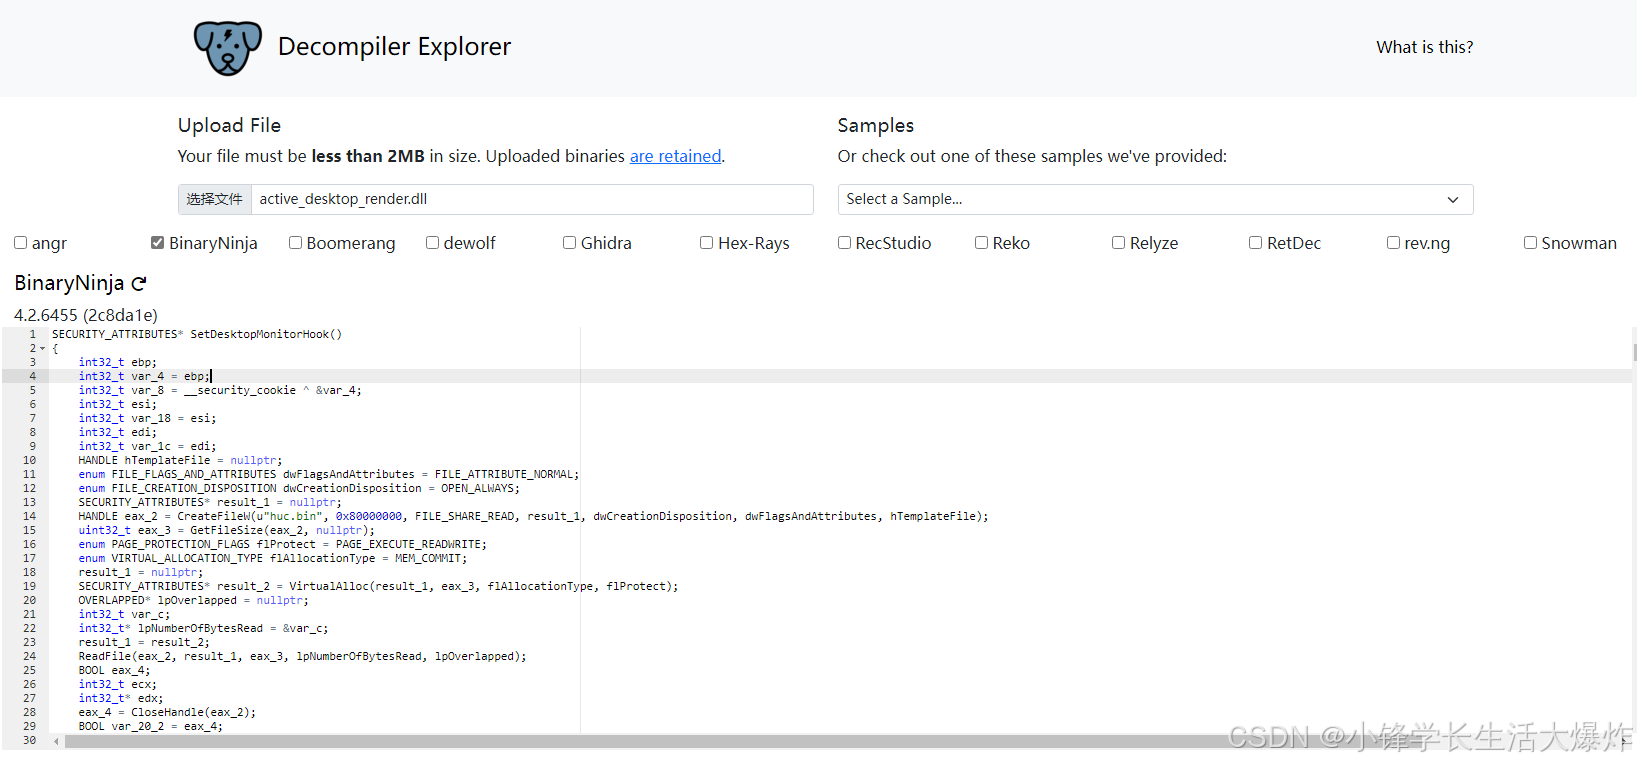Enable the Reko checkbox

click(981, 243)
